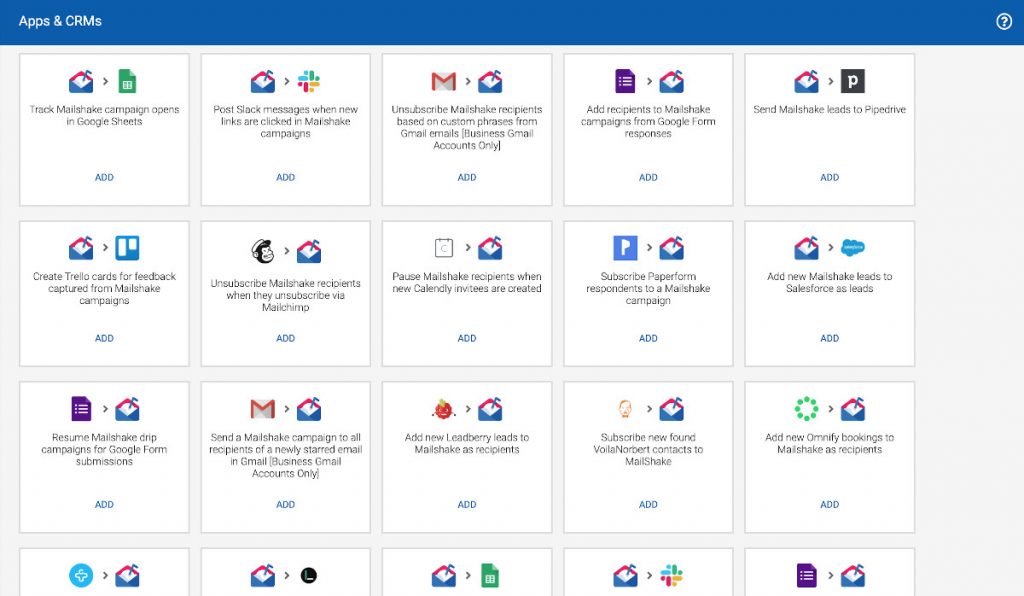Add Unsubscribe via Mailchimp integration
The image size is (1024, 596).
(x=285, y=338)
